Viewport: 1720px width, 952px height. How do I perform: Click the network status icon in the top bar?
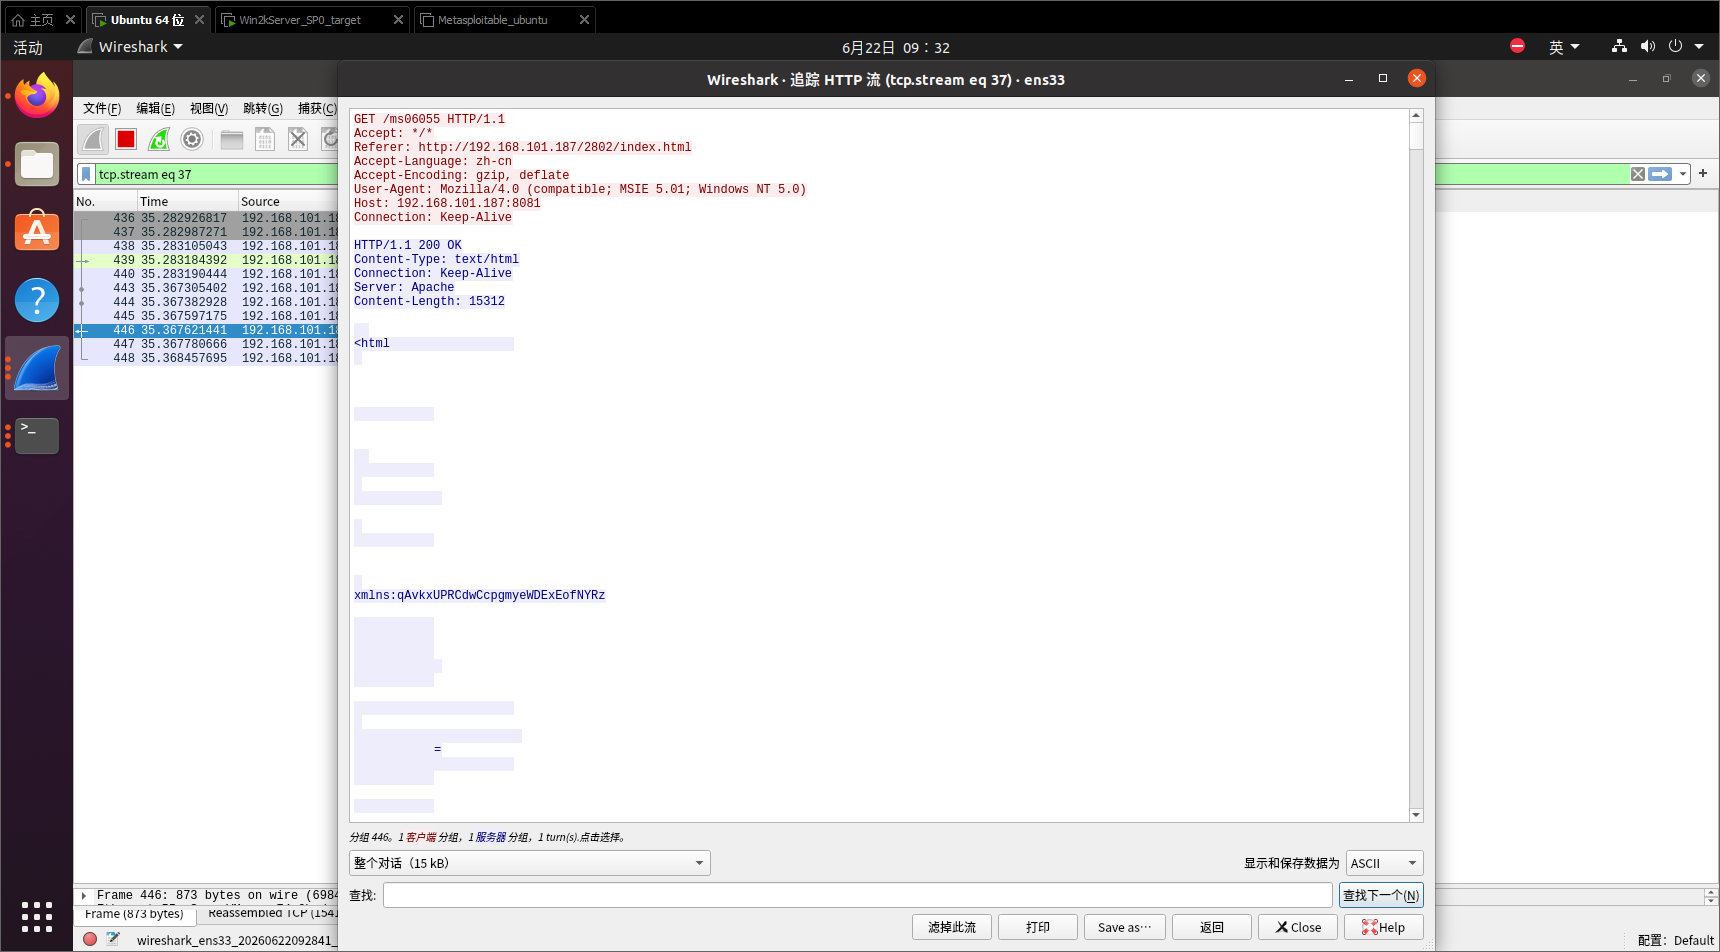(x=1619, y=47)
